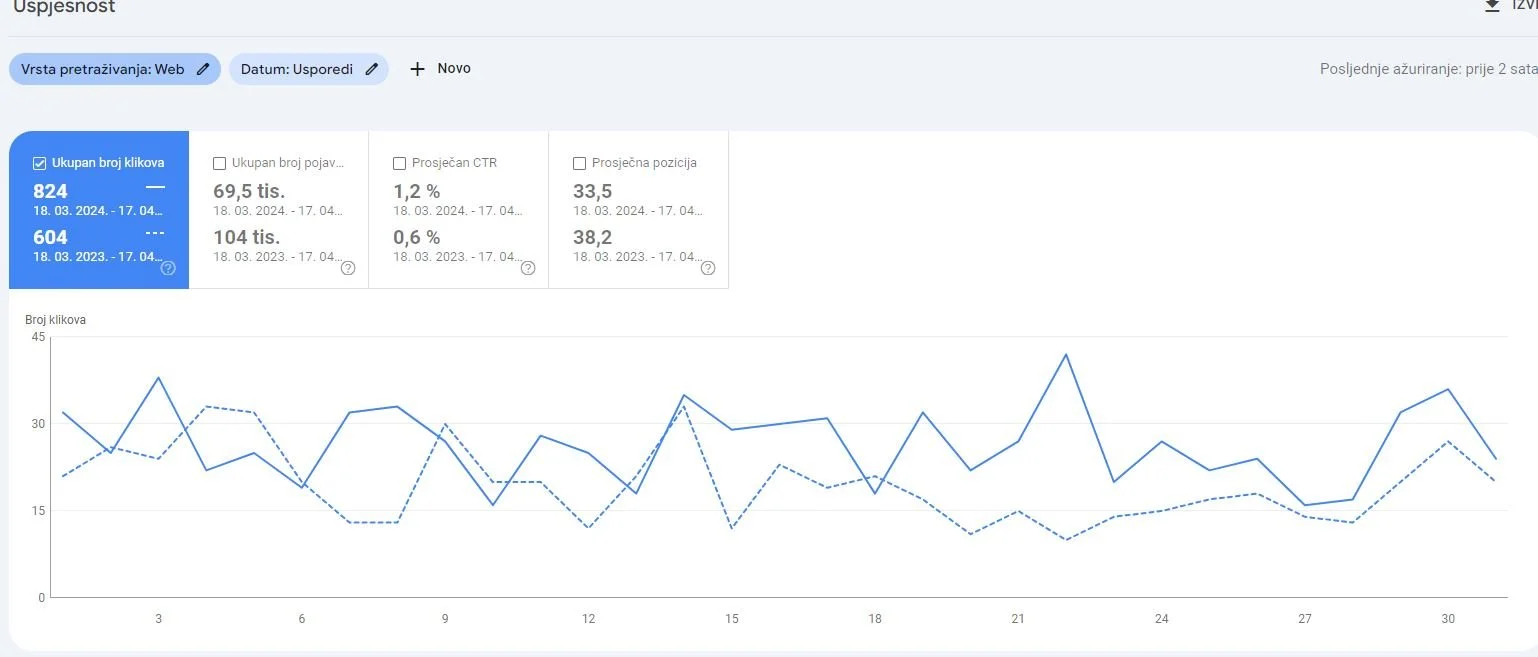Select the 604 clicks value

(x=50, y=237)
